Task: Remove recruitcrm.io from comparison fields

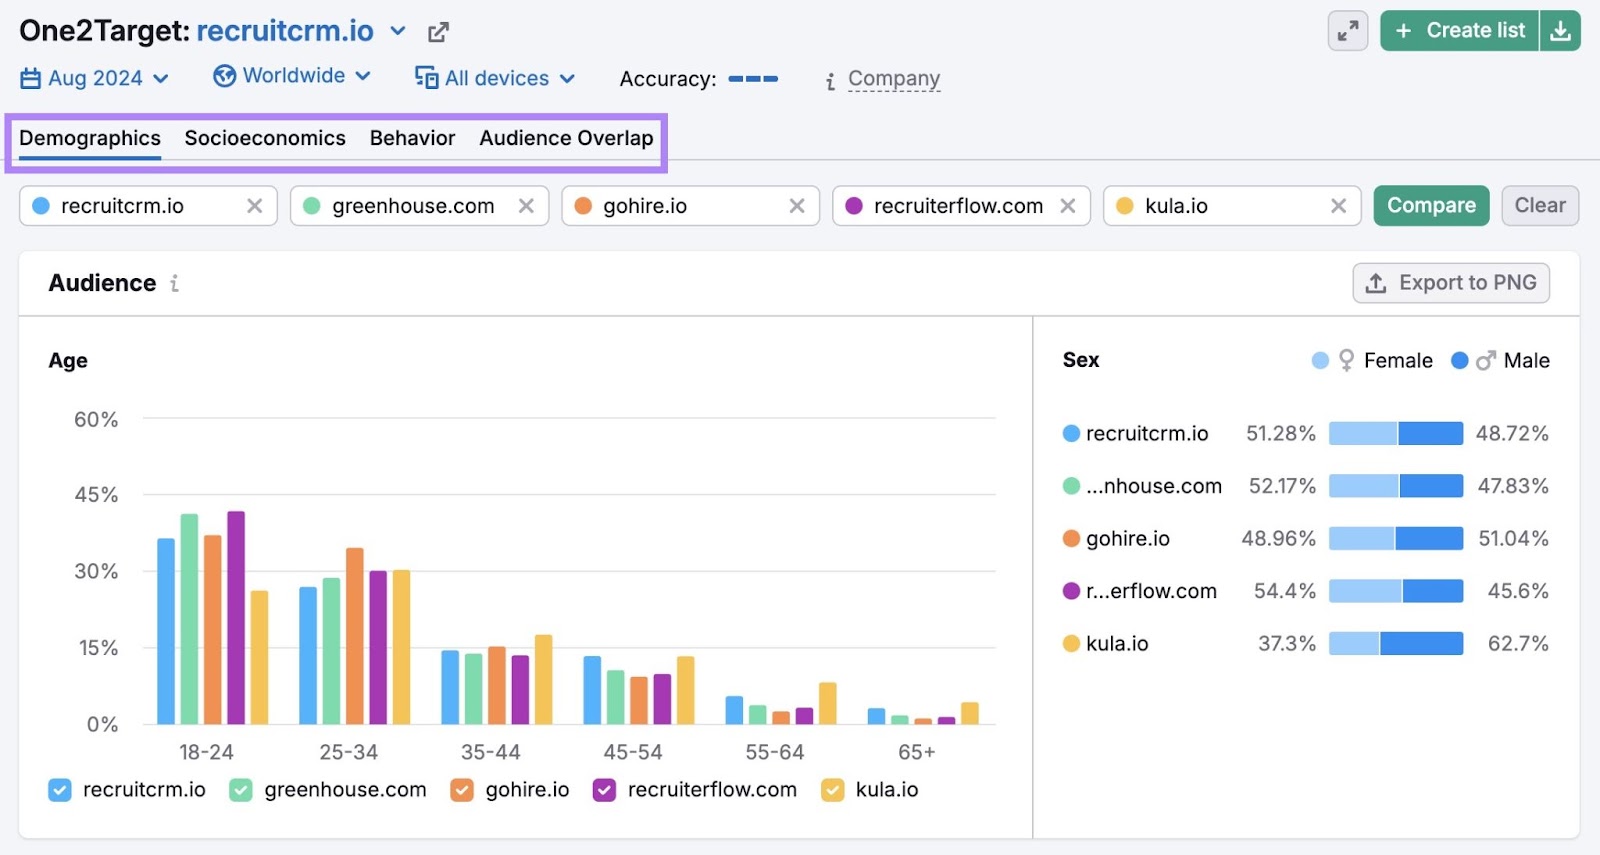Action: [x=255, y=206]
